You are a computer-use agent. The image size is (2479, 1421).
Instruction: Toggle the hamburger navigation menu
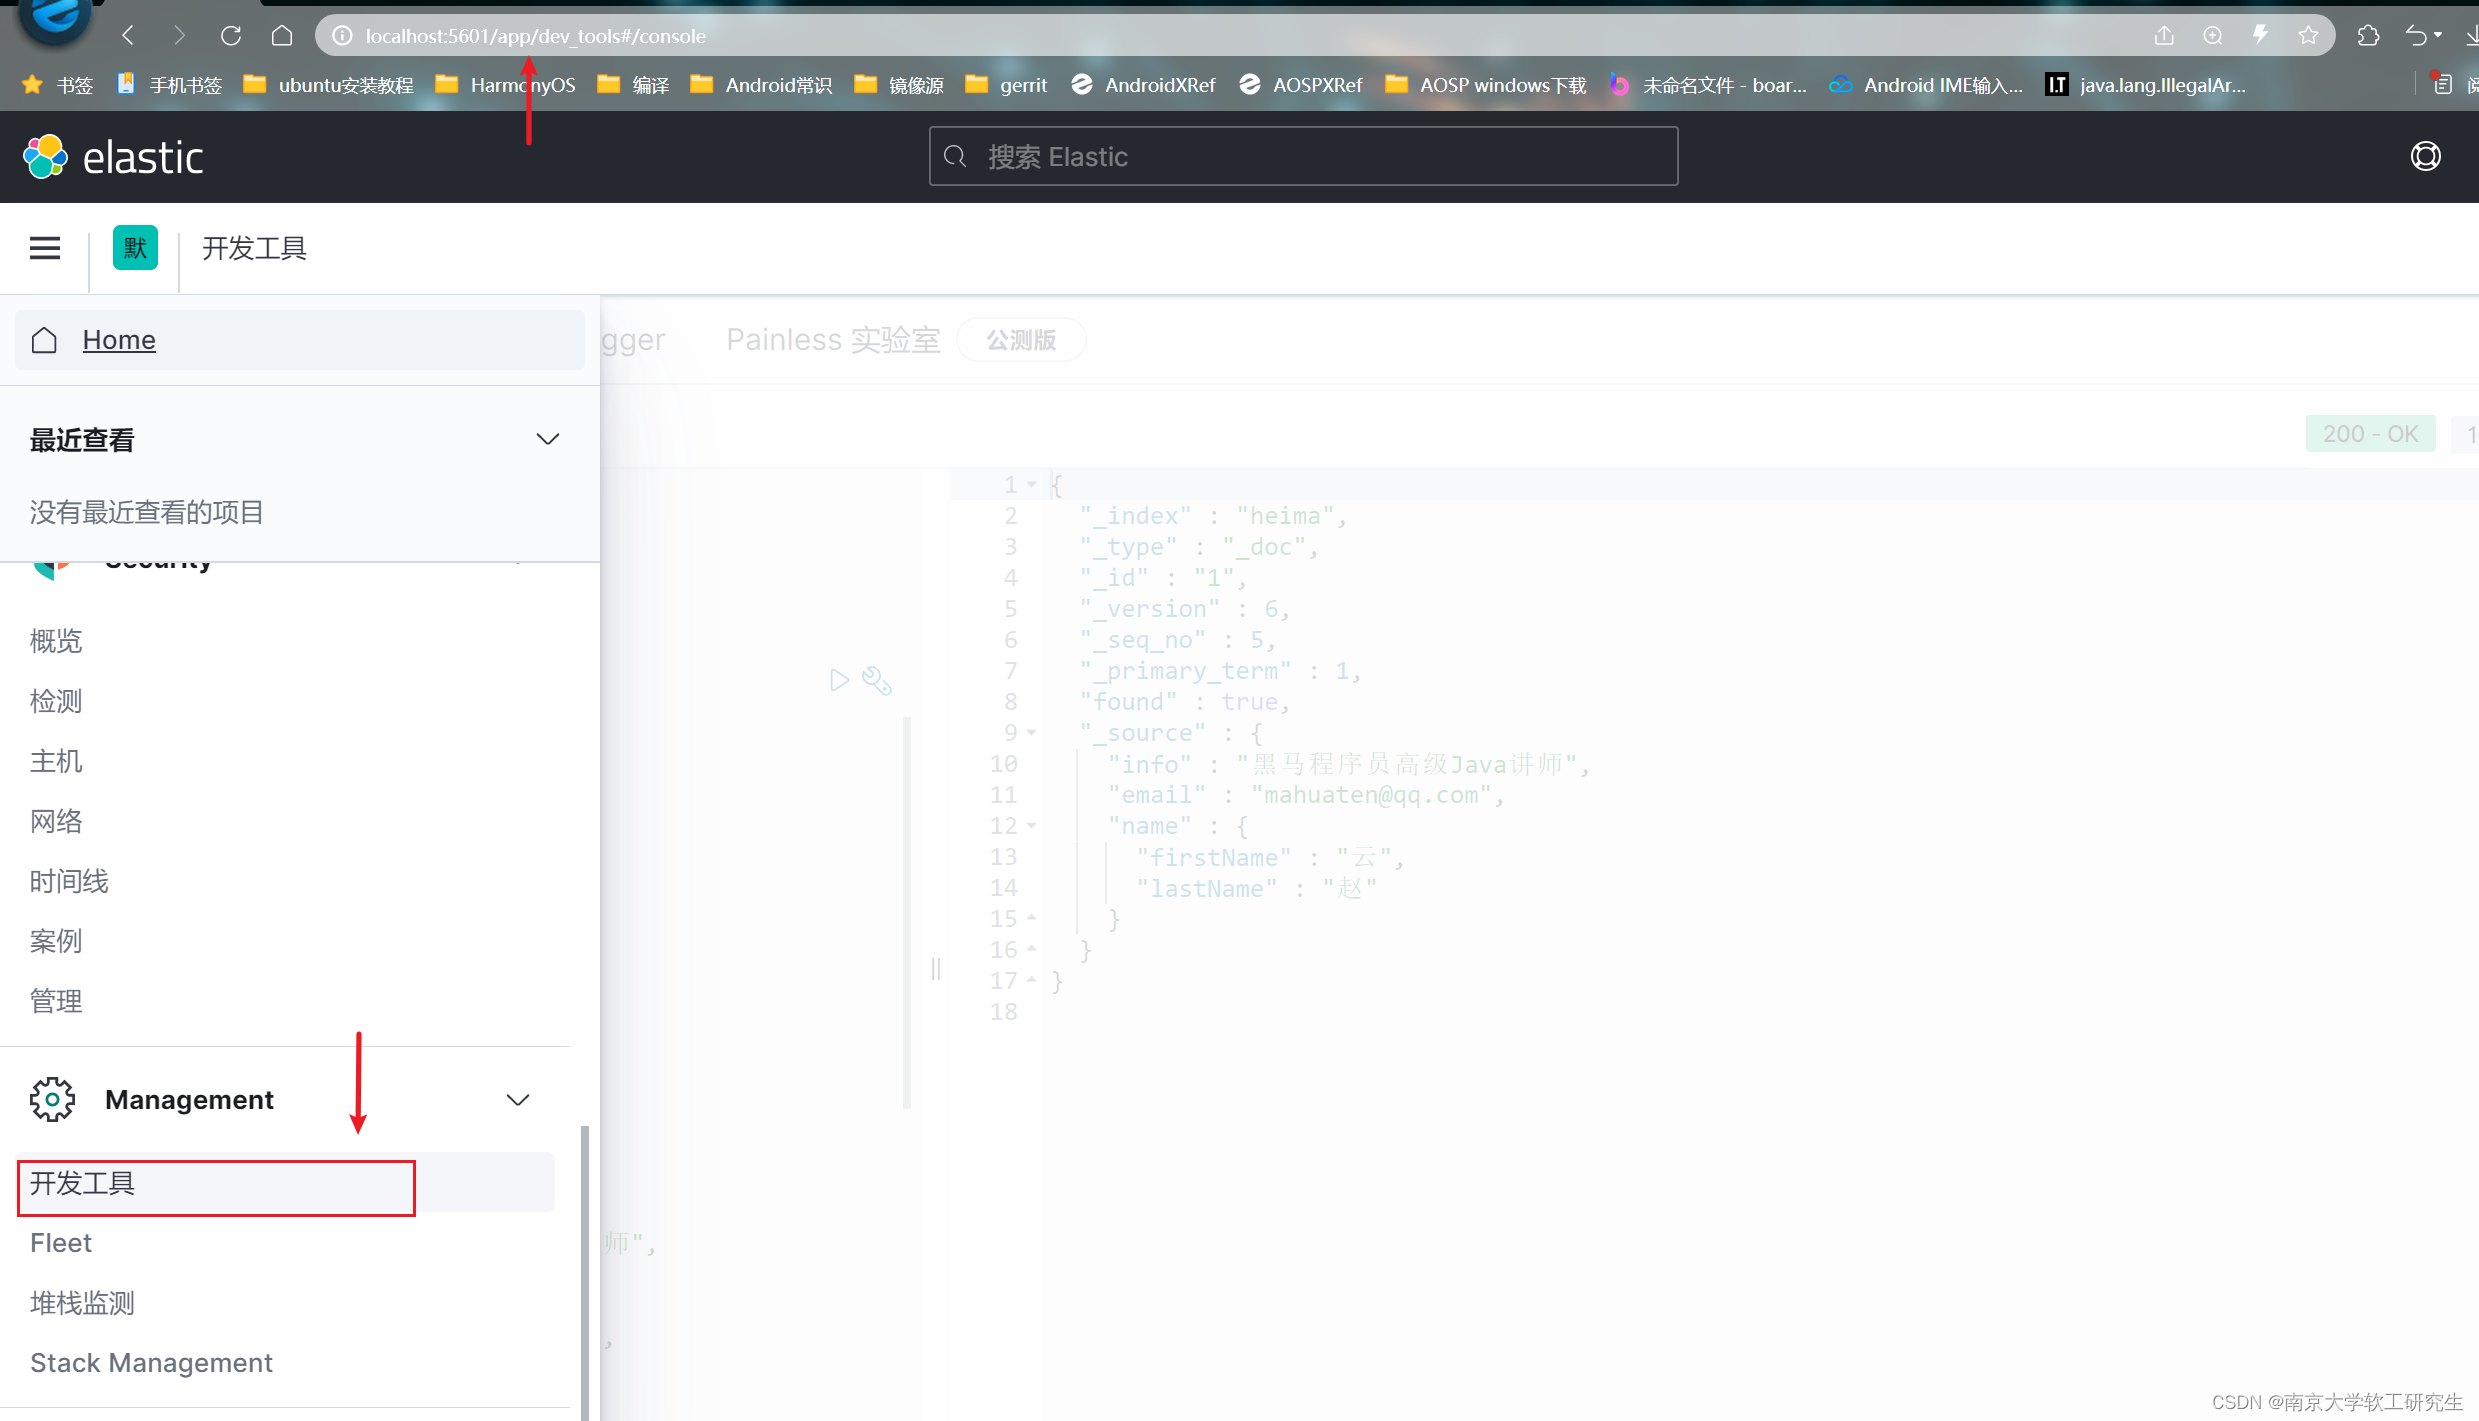pyautogui.click(x=45, y=248)
